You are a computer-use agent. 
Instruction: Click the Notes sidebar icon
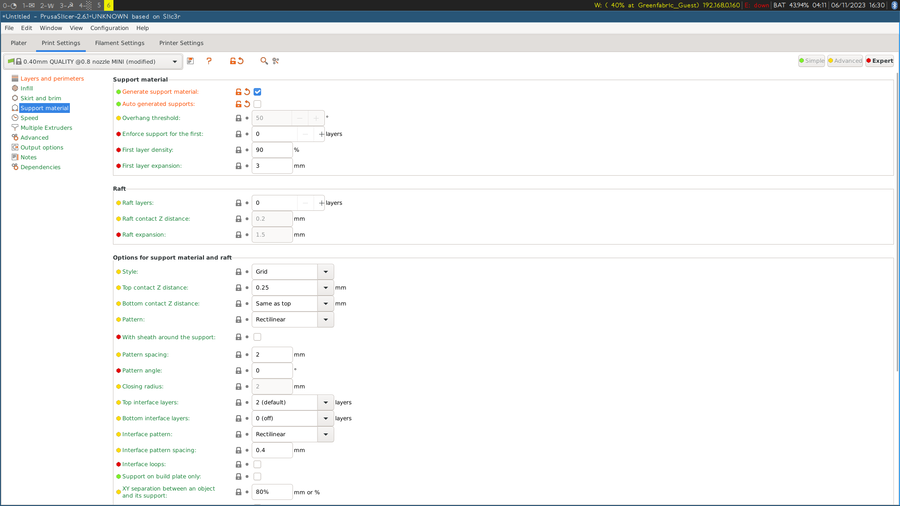click(15, 157)
